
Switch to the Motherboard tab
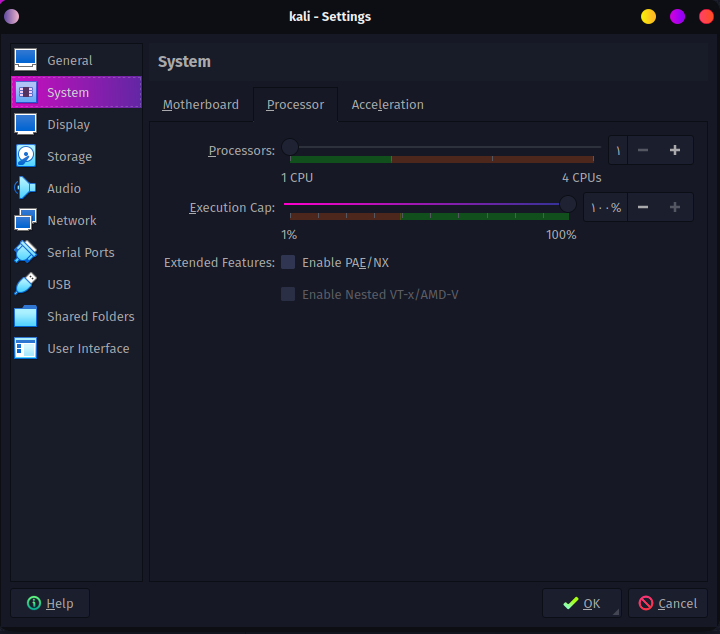[x=201, y=105]
